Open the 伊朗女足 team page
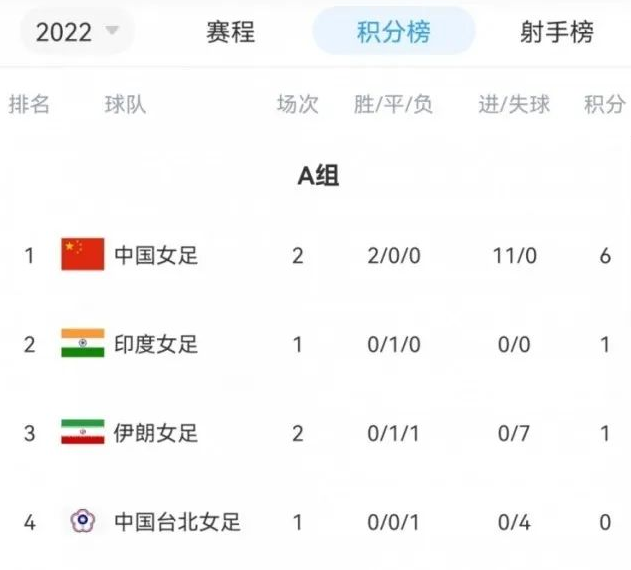The width and height of the screenshot is (631, 570). point(156,433)
